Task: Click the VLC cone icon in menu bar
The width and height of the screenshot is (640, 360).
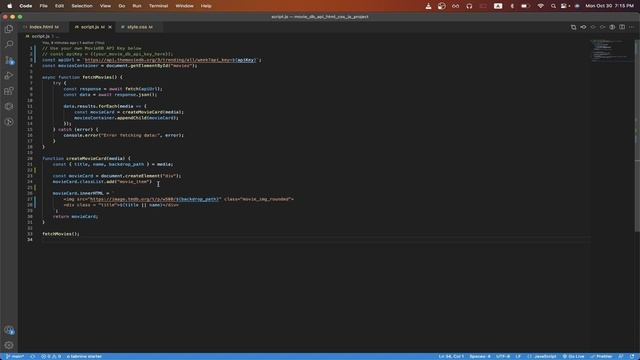Action: (x=428, y=6)
